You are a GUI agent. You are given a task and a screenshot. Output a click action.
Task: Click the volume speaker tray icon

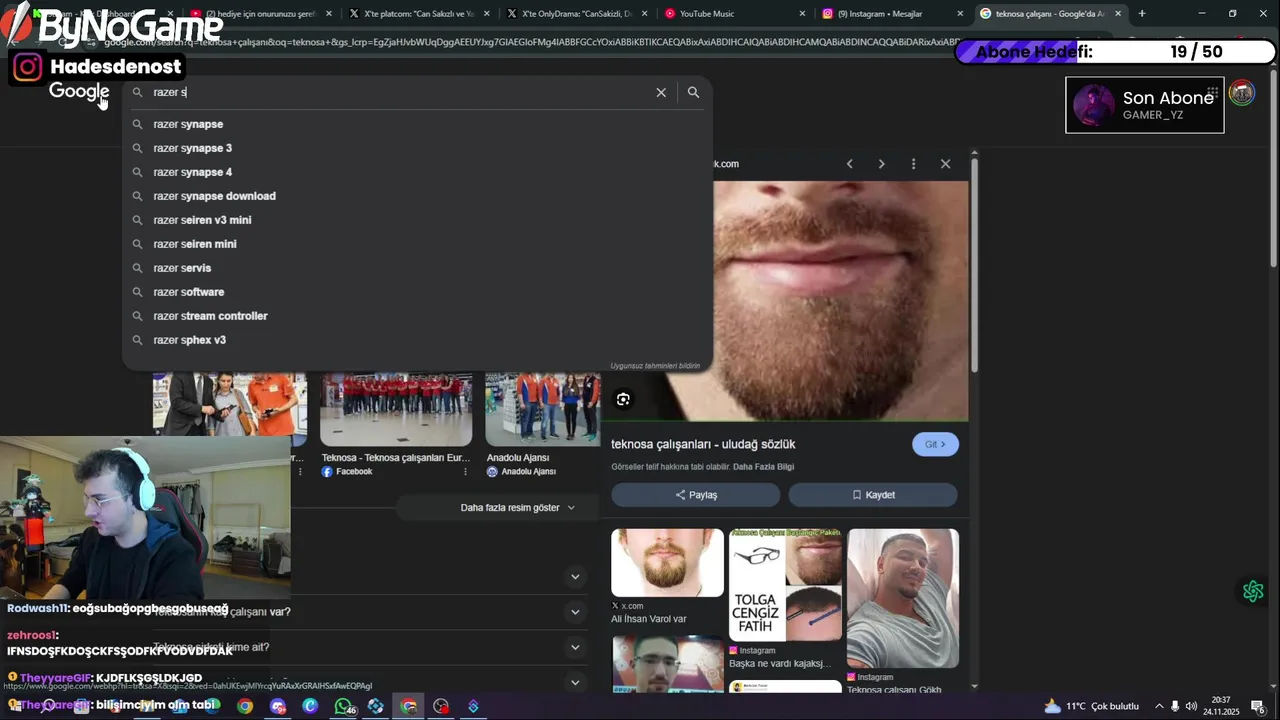coord(1191,706)
